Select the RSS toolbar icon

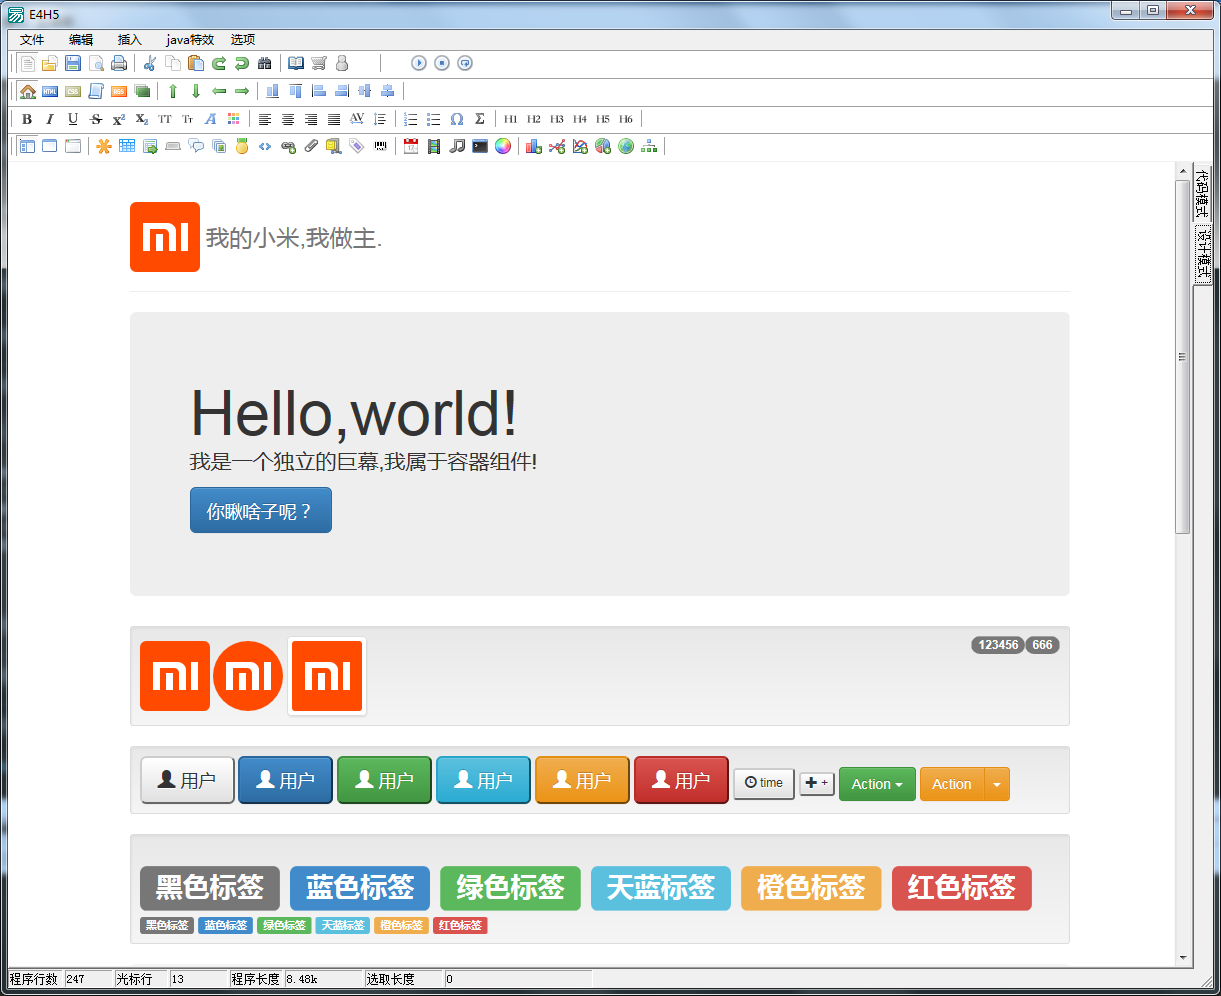click(x=119, y=91)
